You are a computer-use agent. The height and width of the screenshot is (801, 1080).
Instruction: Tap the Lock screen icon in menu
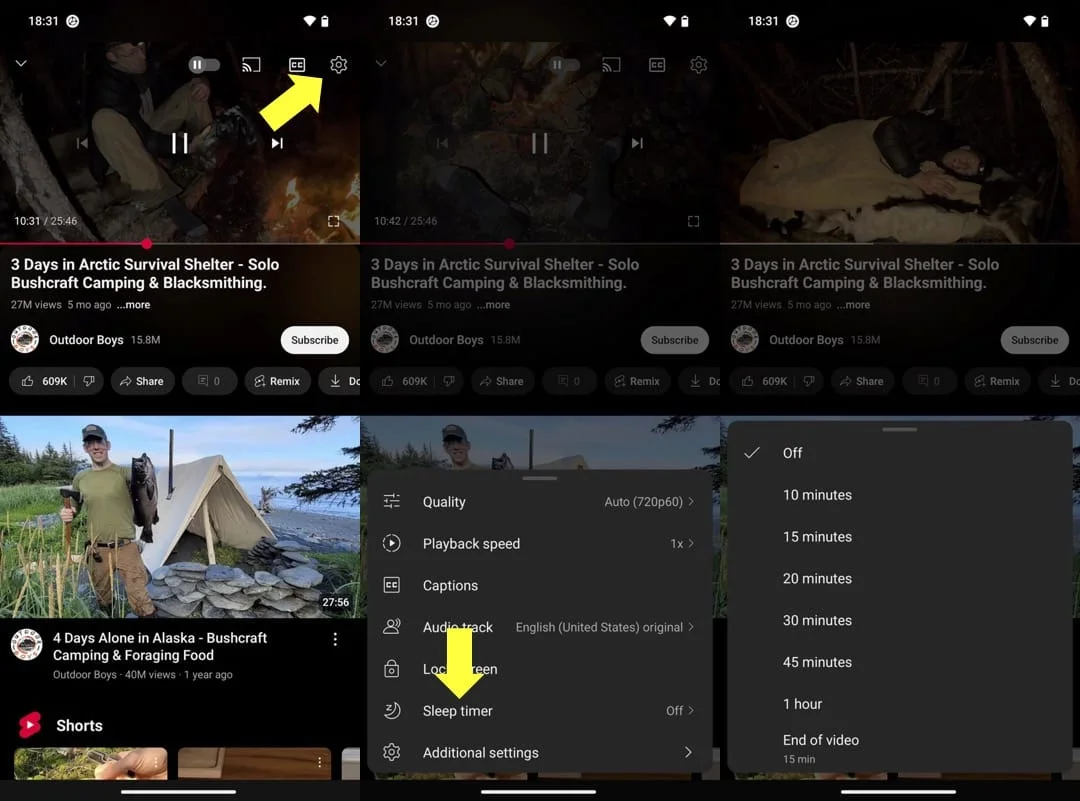point(391,669)
